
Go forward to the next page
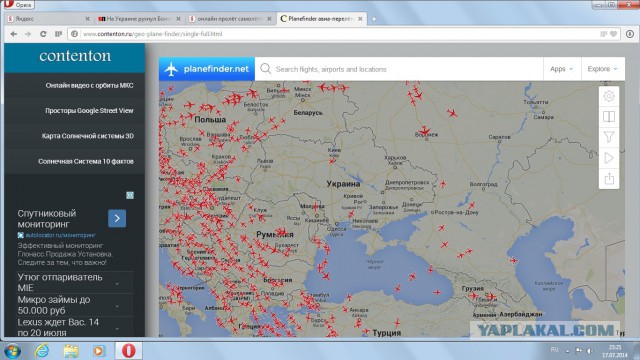(x=28, y=34)
